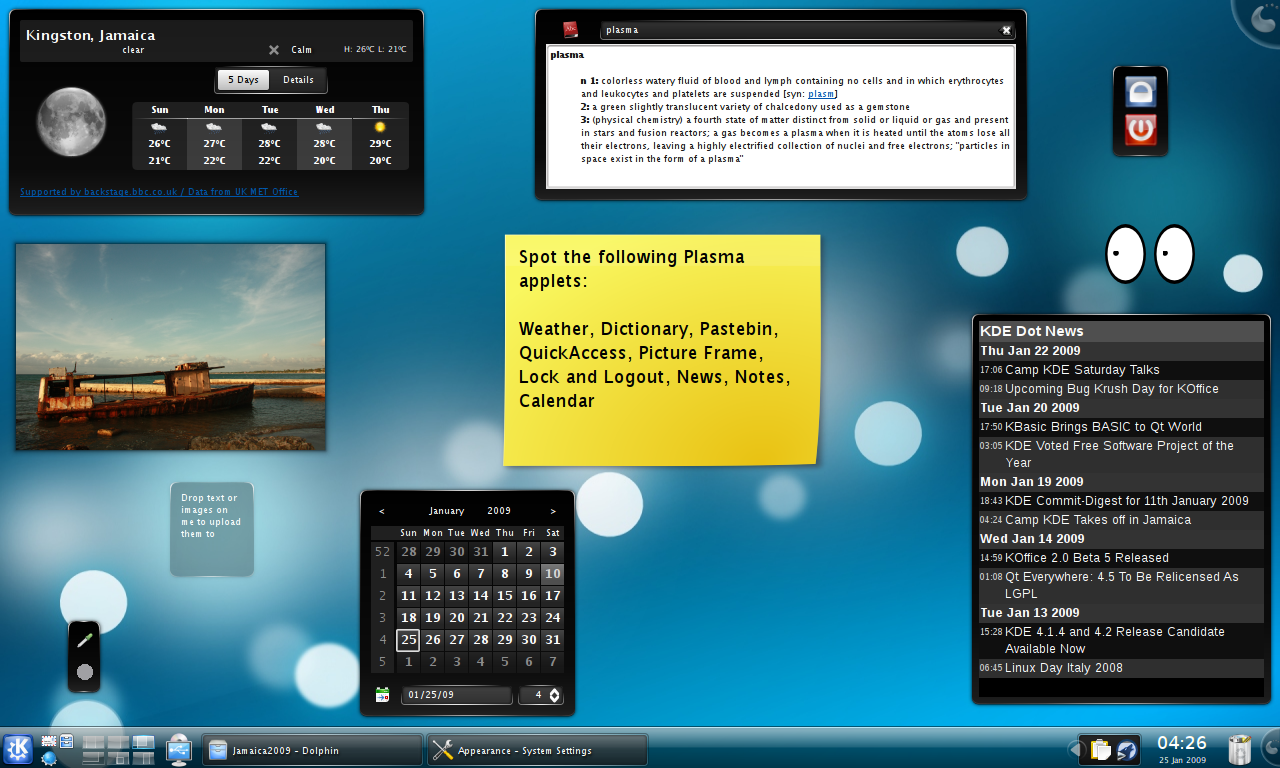Open "KOffice 2.0 Beta 5 Released" news item
1280x768 pixels.
1086,558
